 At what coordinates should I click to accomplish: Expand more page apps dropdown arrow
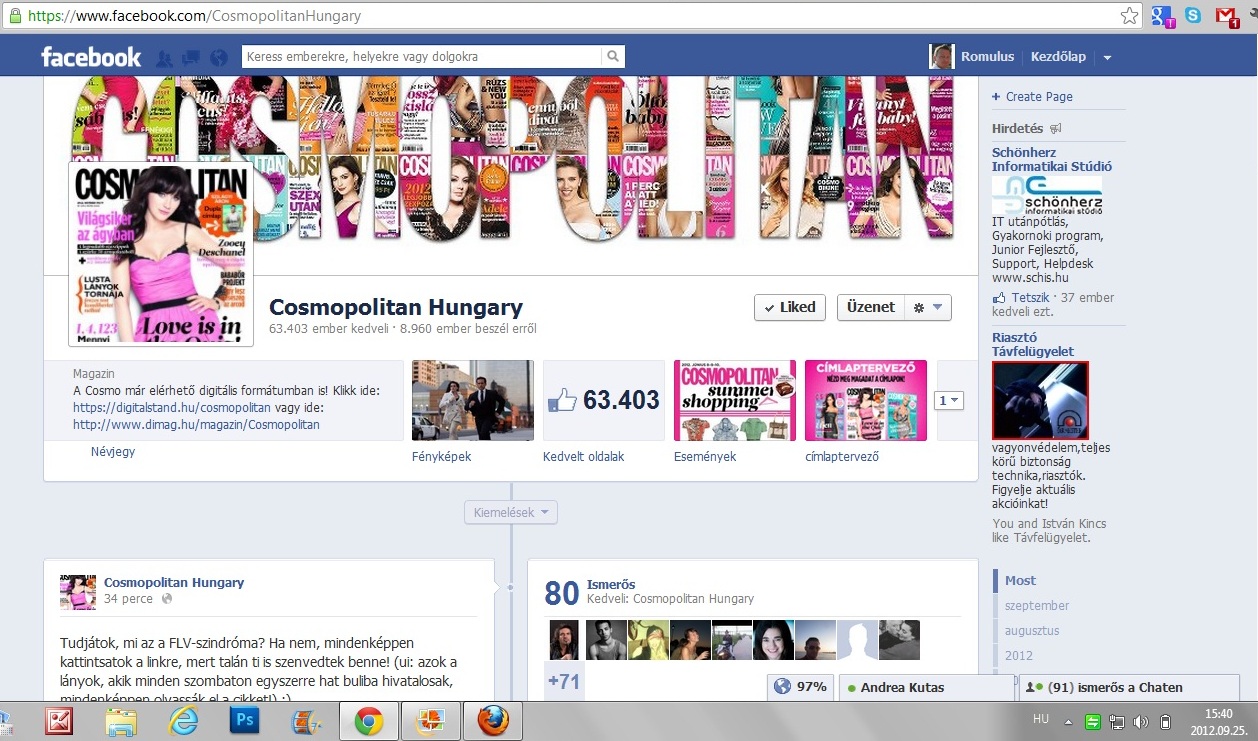click(x=949, y=400)
